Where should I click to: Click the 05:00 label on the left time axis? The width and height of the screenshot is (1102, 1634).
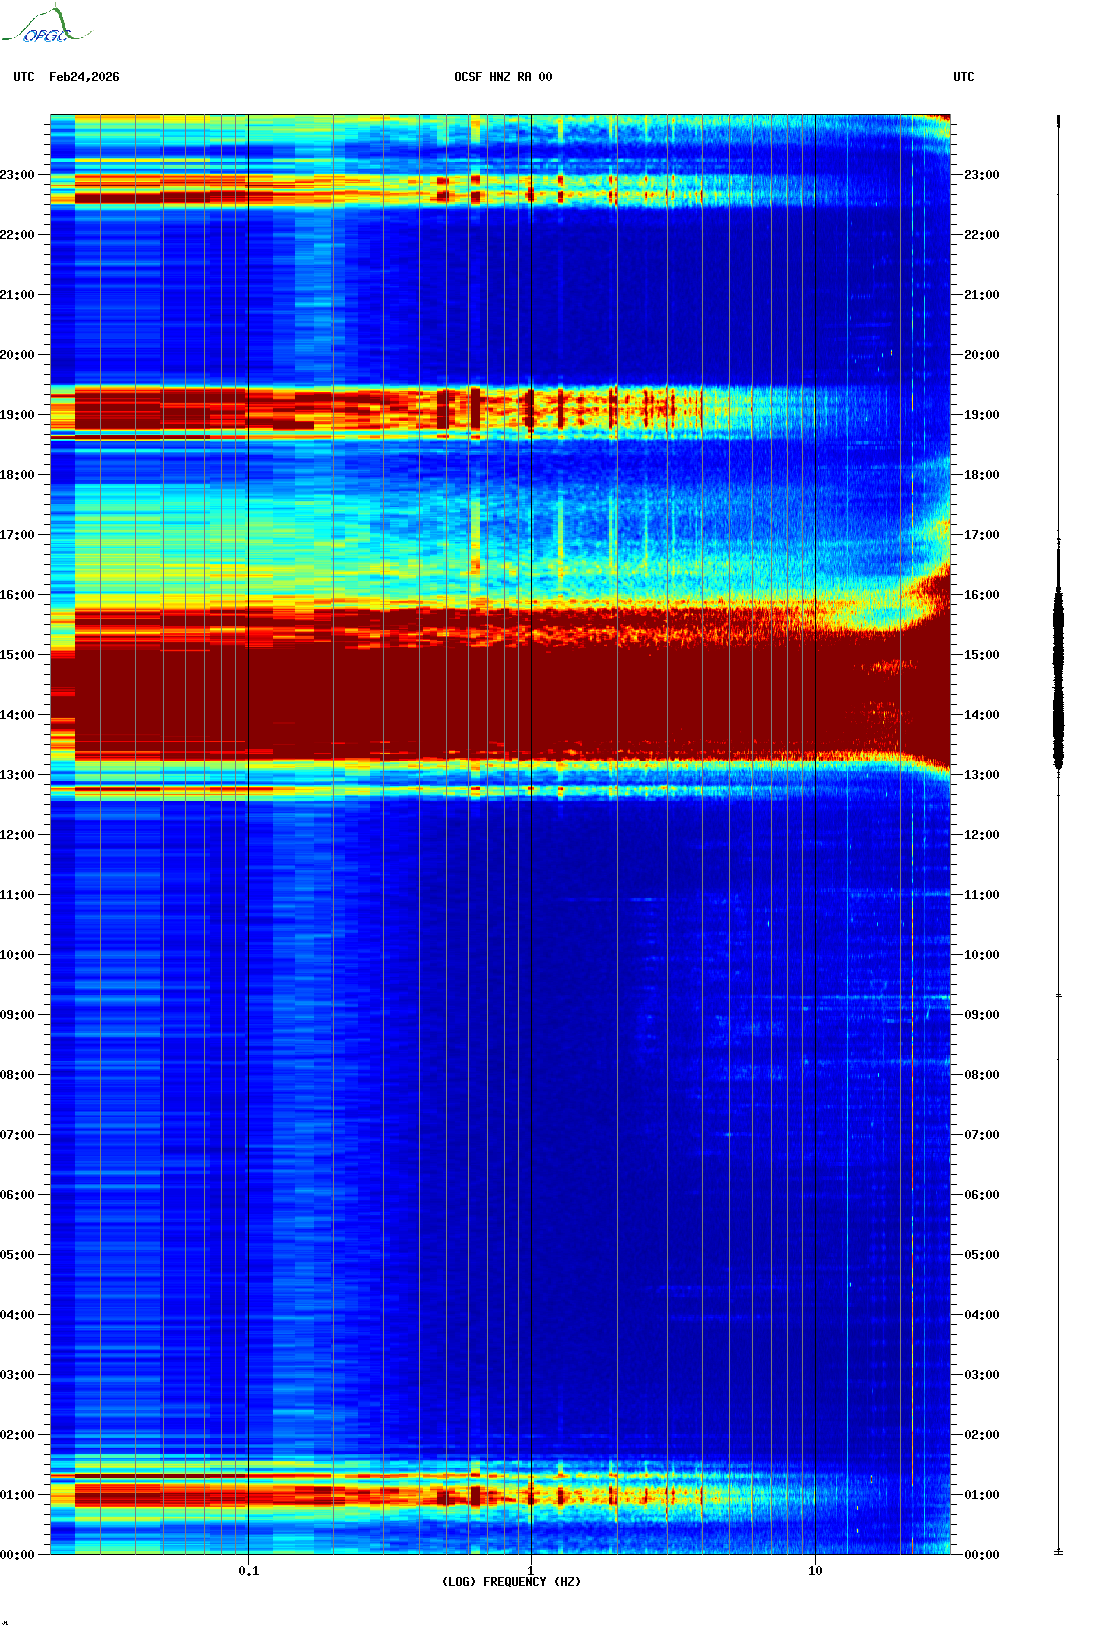coord(17,1255)
